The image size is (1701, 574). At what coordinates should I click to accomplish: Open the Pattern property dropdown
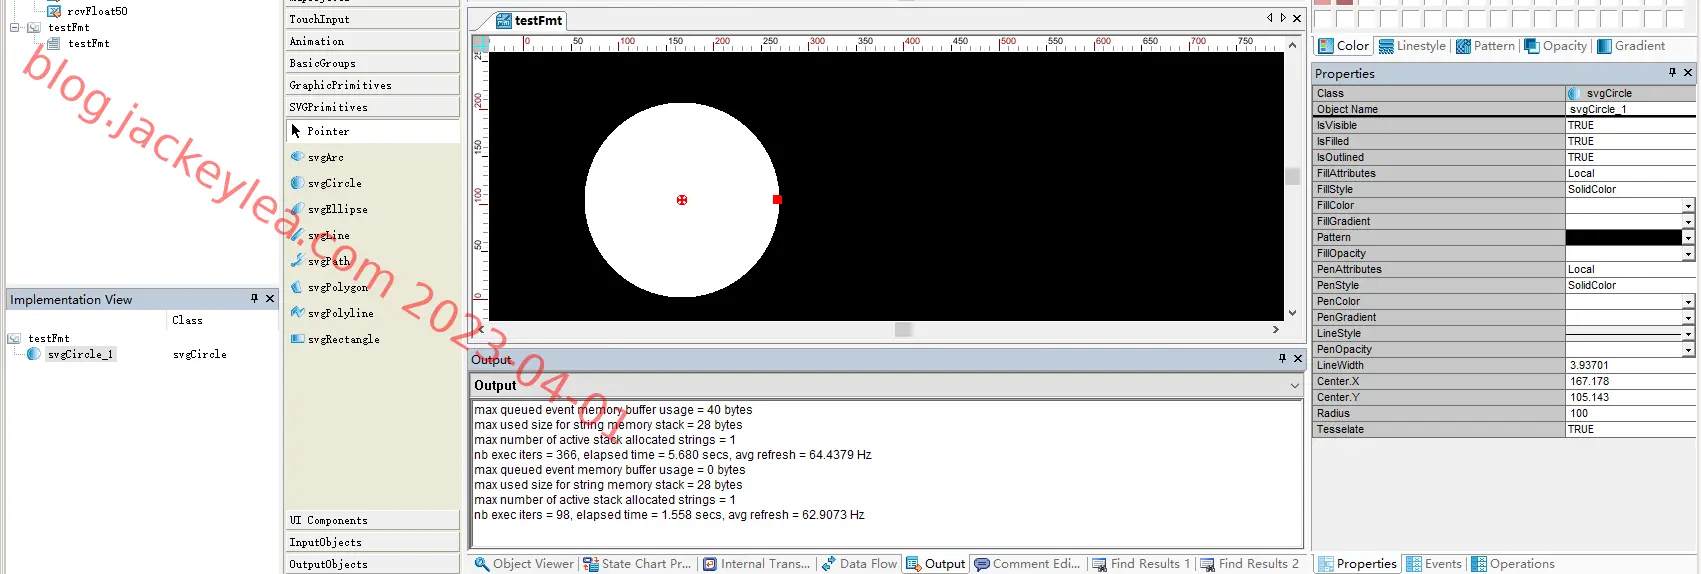click(x=1688, y=238)
